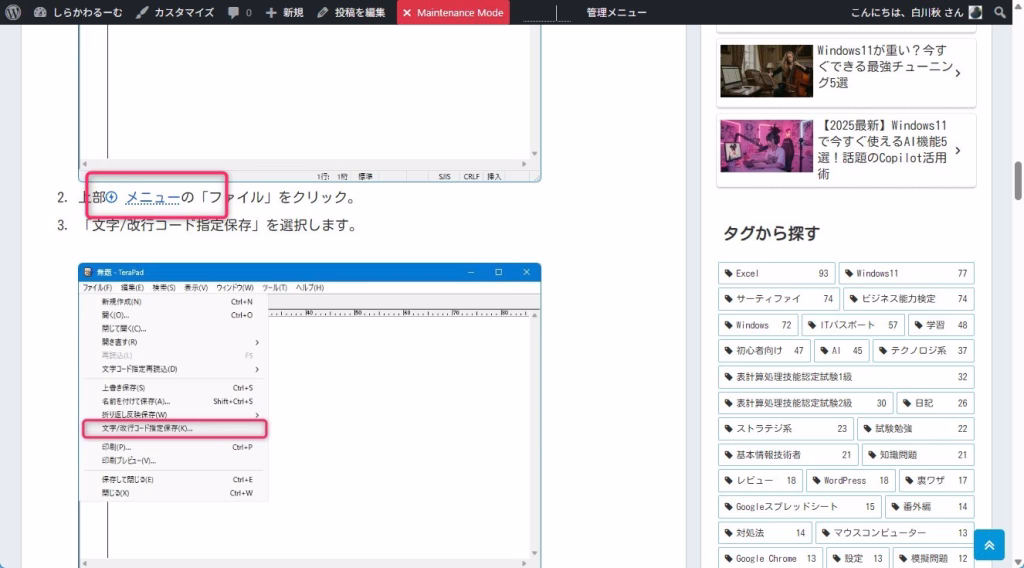Click the brush icon beside カスタマイズ
Screen dimensions: 1024x568
coord(142,12)
